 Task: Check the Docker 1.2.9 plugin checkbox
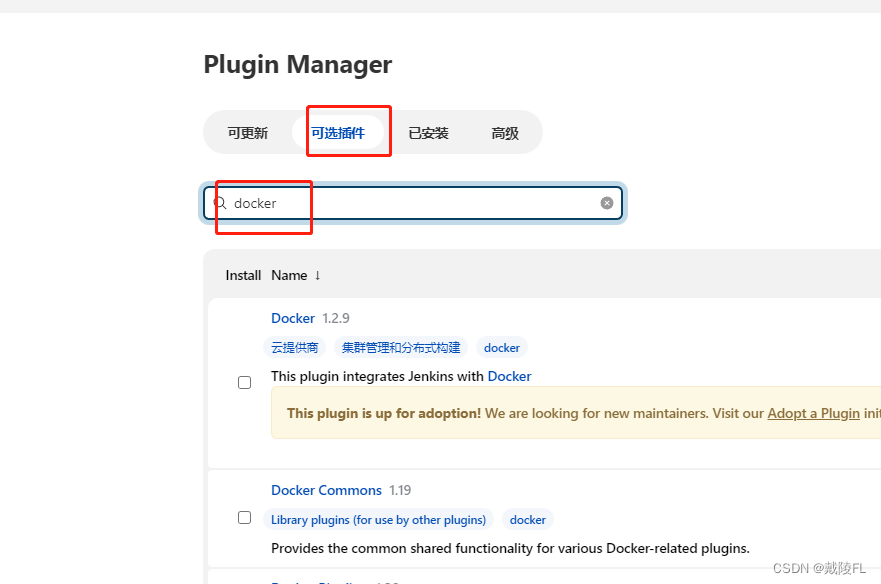(244, 382)
